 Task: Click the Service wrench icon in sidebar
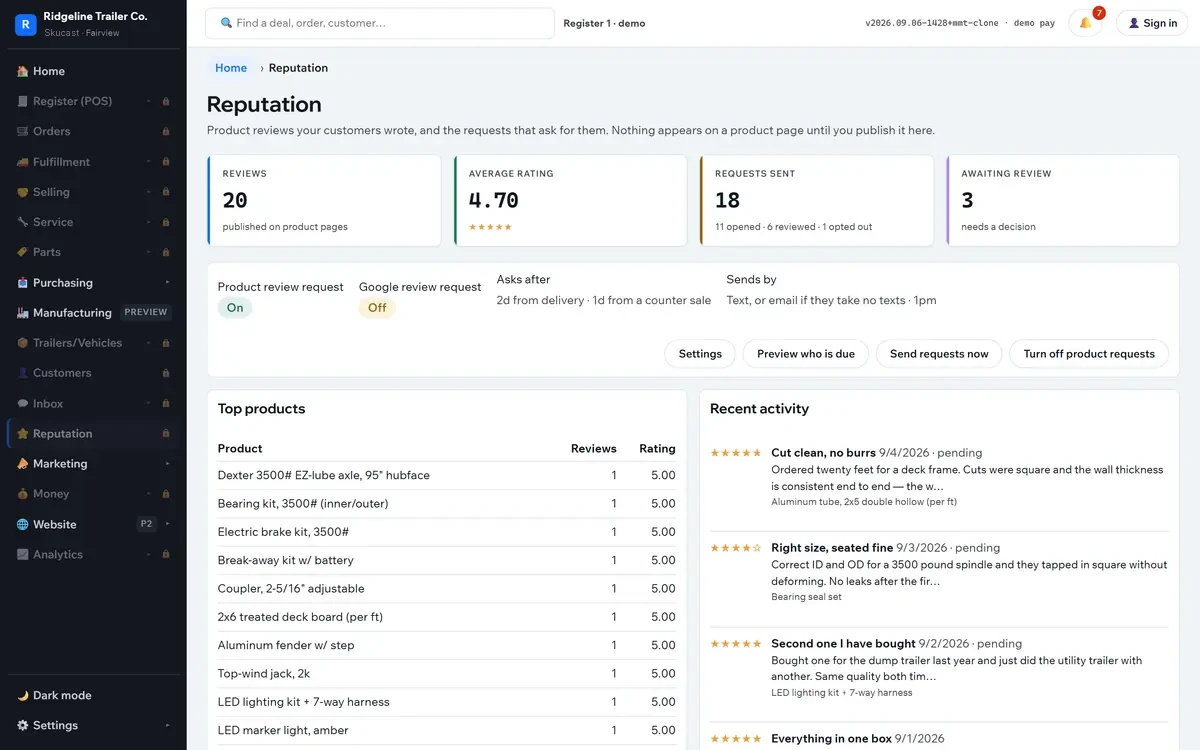[22, 222]
